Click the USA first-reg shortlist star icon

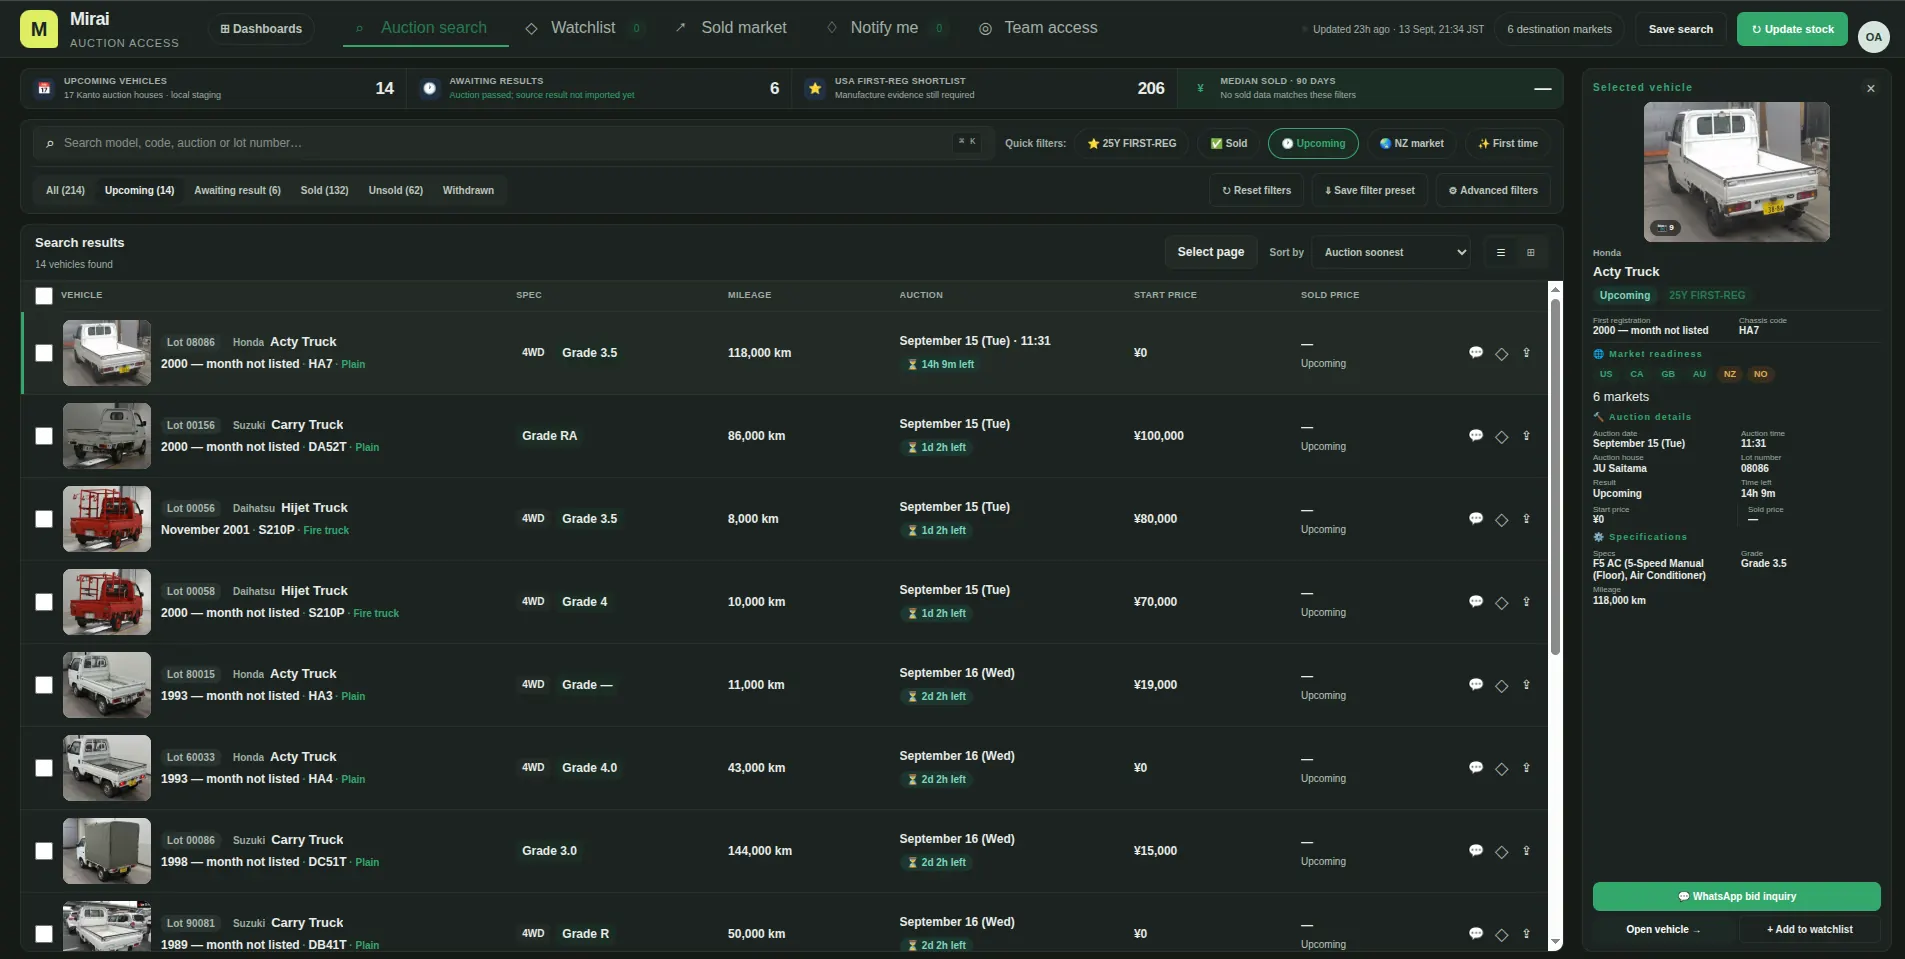[x=815, y=88]
